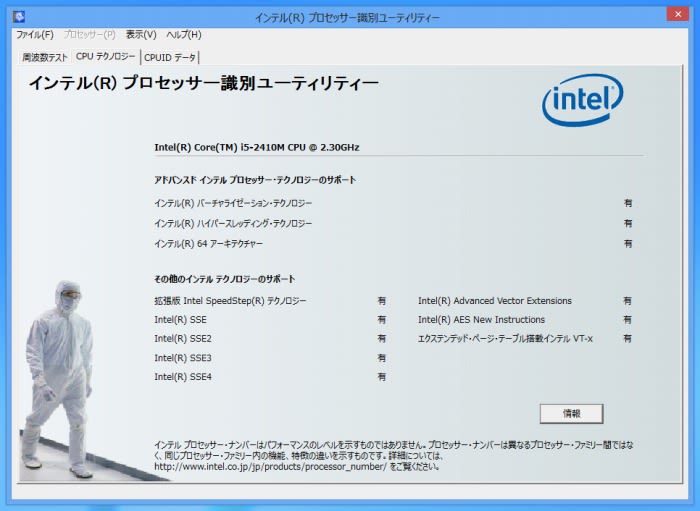Open the 表示(V) menu

tap(141, 35)
